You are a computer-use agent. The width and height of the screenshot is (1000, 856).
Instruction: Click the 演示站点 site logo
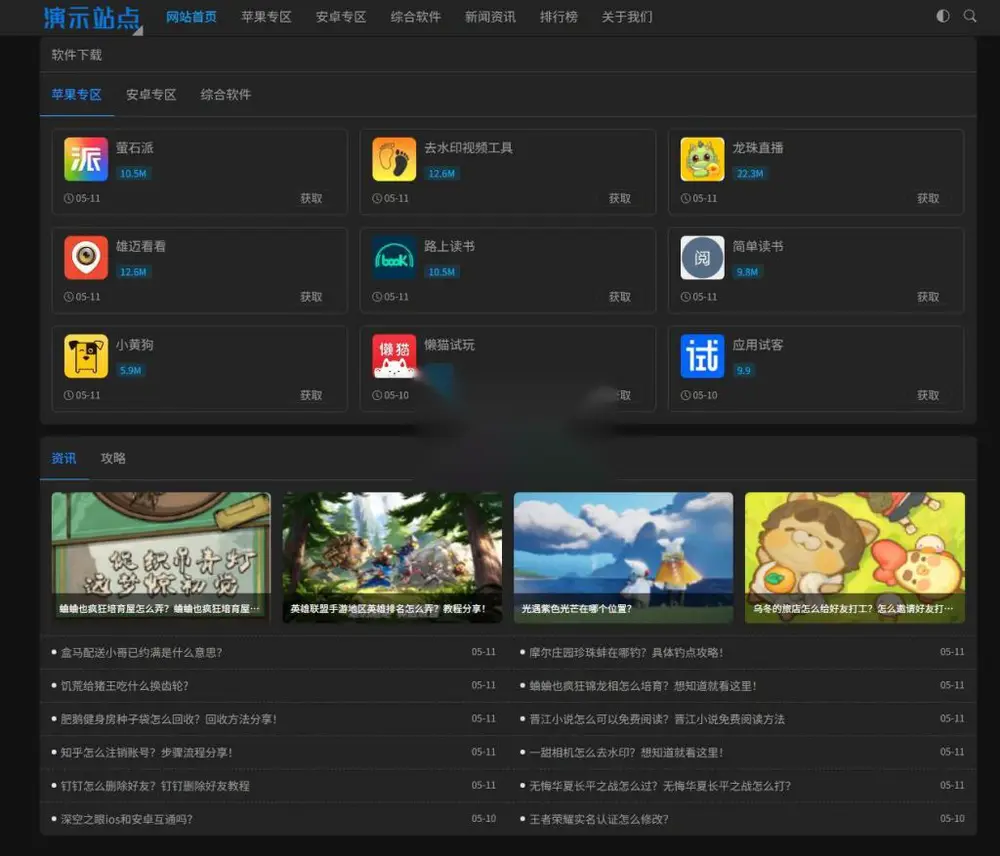[93, 18]
